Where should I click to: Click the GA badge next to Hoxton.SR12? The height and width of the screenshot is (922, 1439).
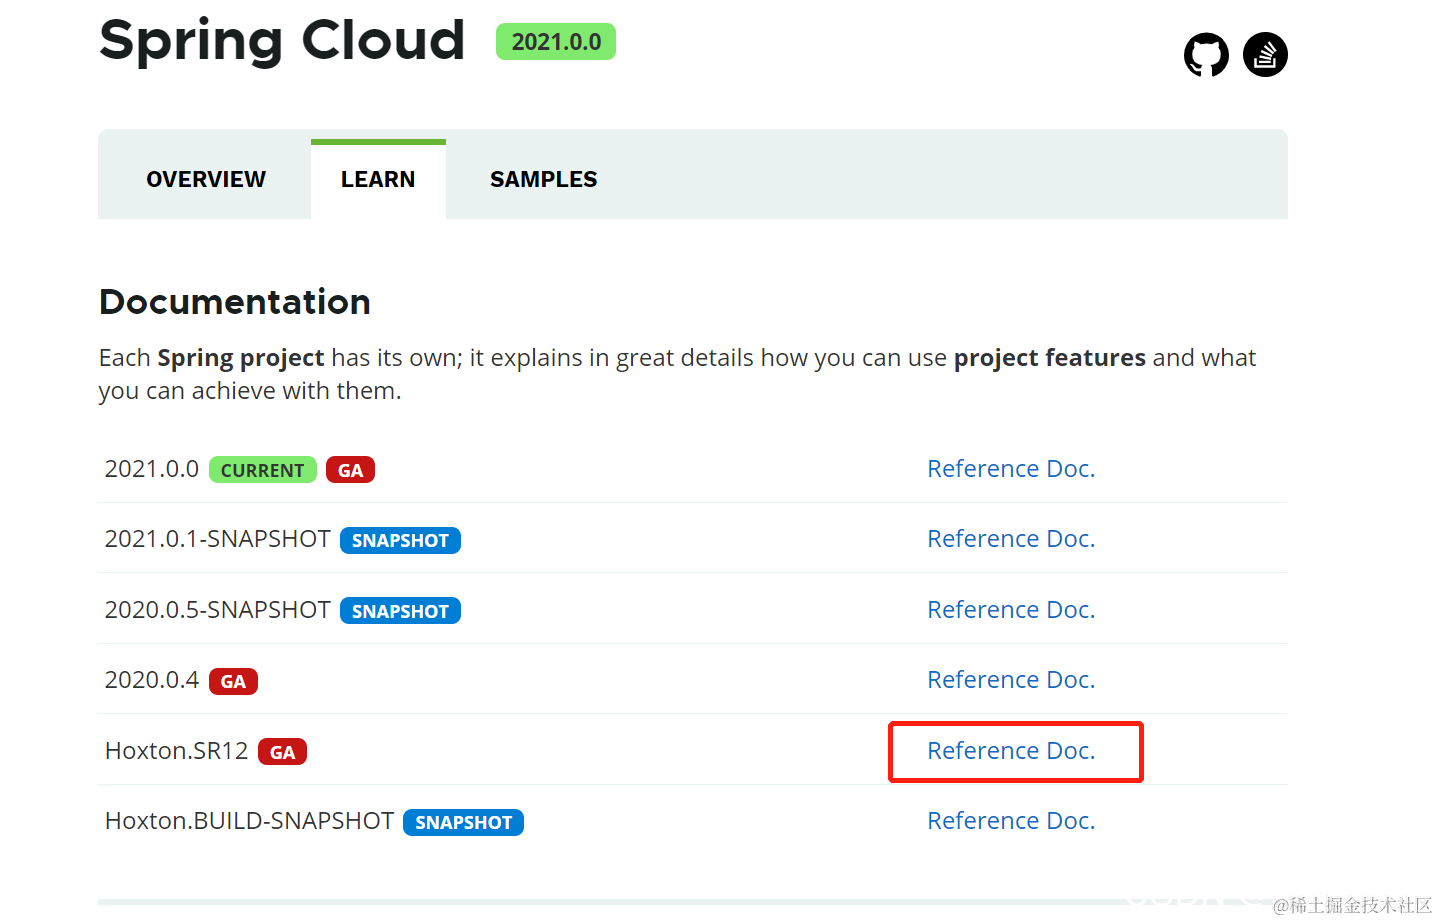pyautogui.click(x=282, y=752)
